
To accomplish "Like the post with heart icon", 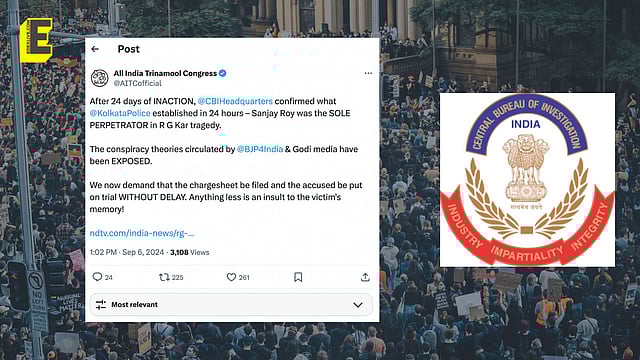I will [231, 277].
